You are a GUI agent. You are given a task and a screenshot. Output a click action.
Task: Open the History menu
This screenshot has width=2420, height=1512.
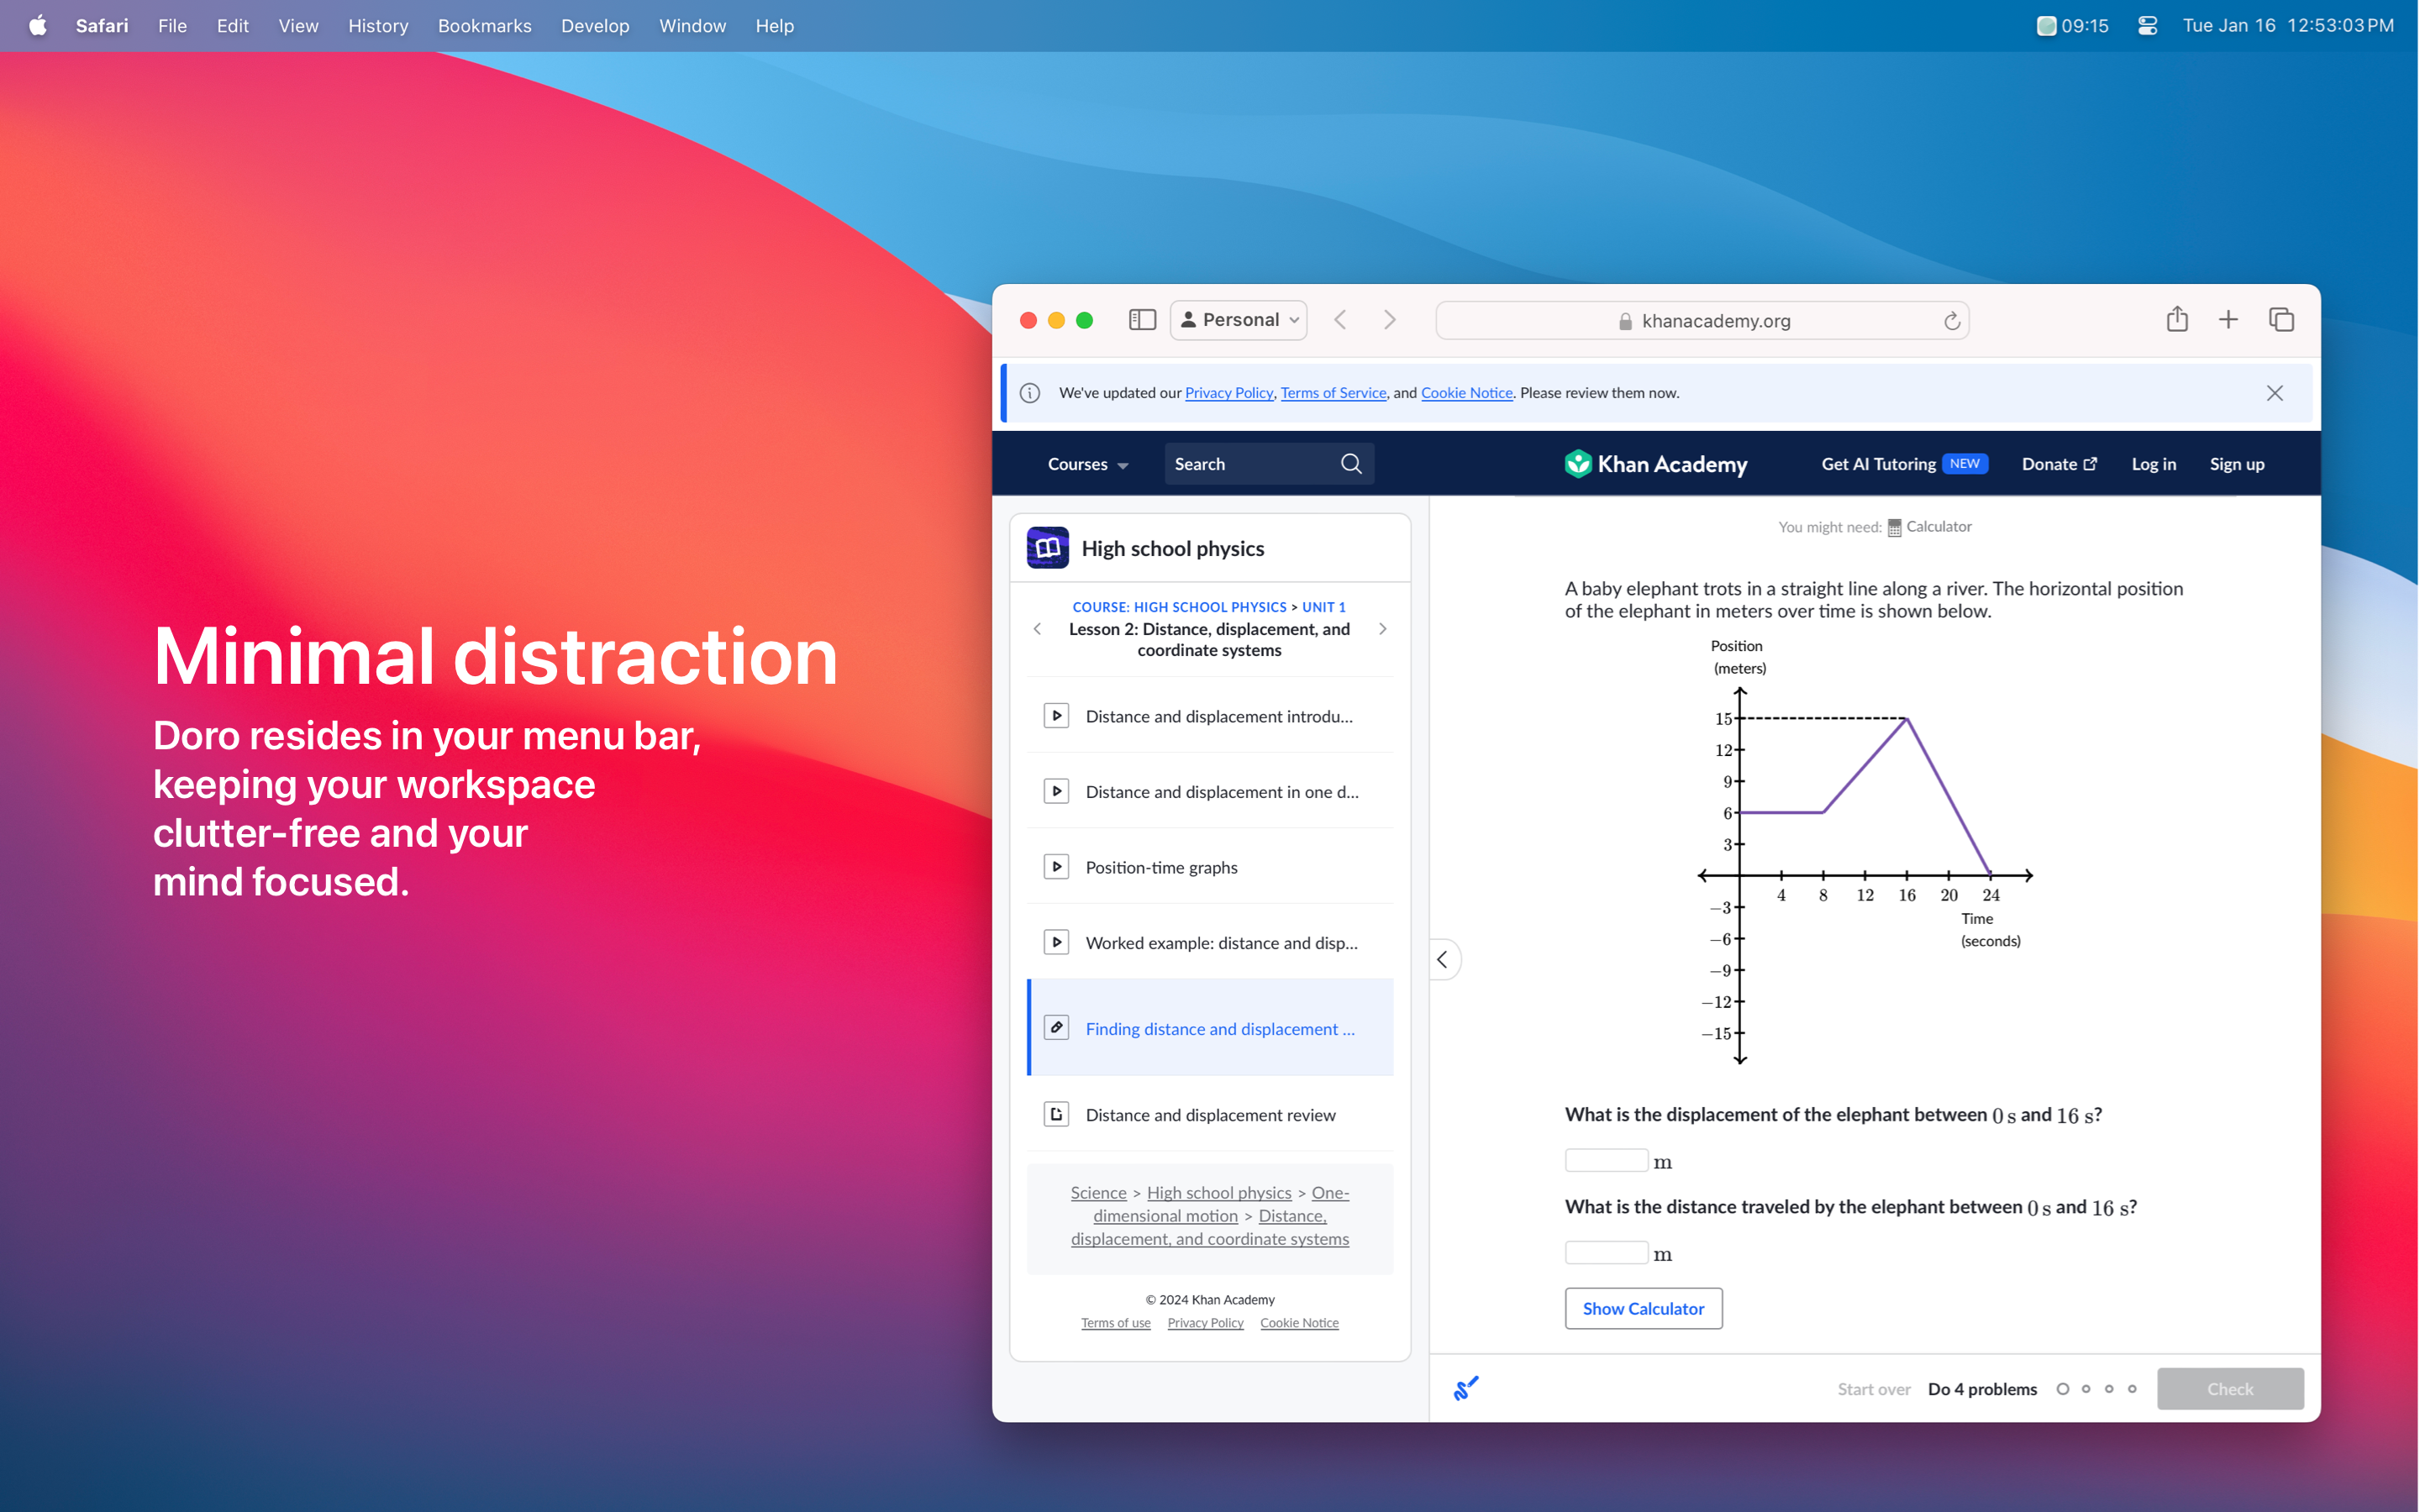[378, 25]
